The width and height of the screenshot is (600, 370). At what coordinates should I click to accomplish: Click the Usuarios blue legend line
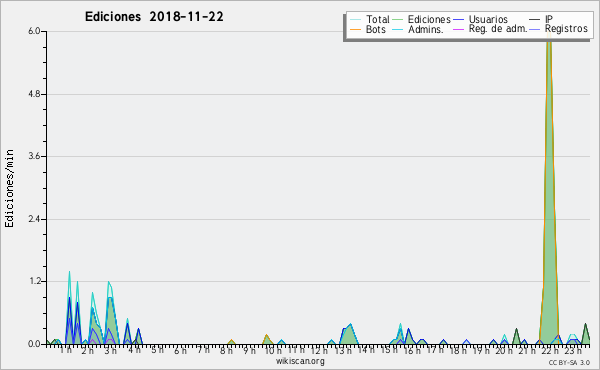click(458, 20)
